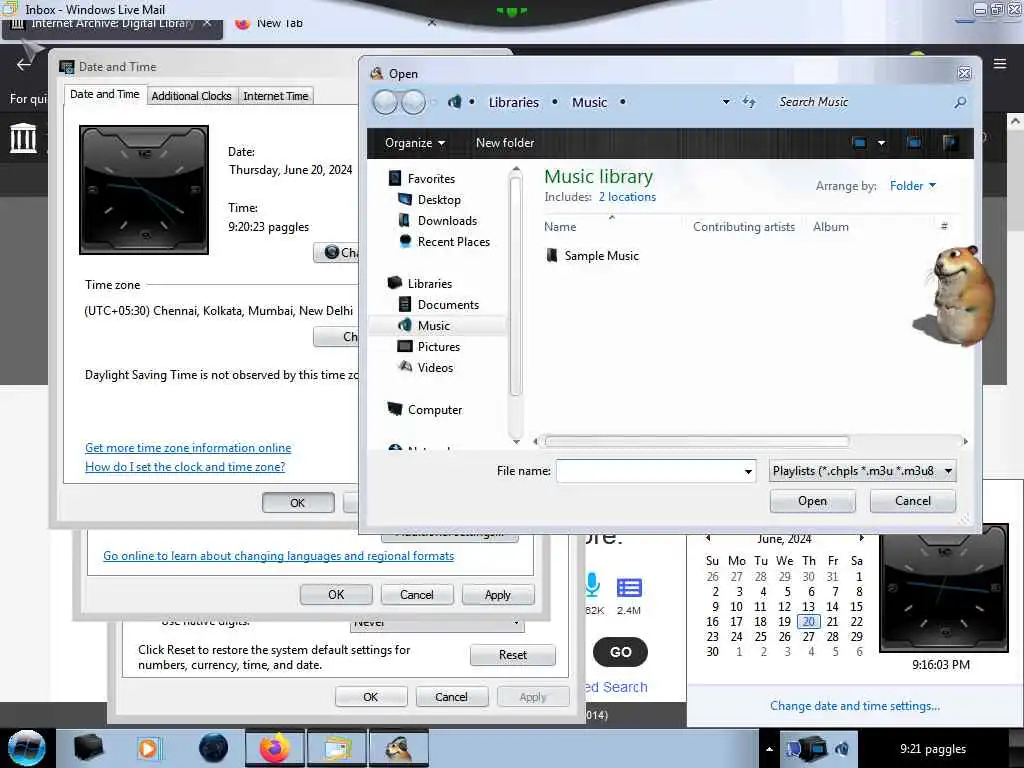Click the blue list icon on page

[x=629, y=587]
